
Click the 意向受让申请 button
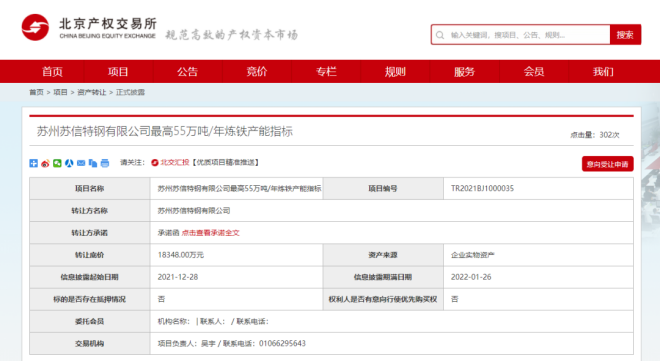pyautogui.click(x=607, y=164)
